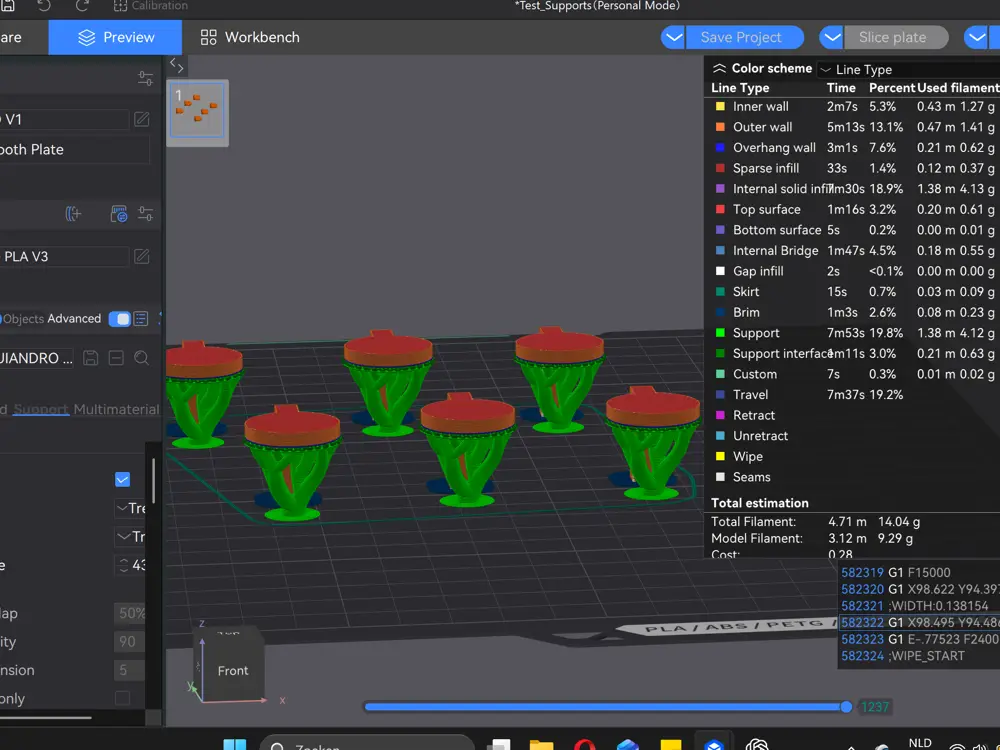
Task: Toggle Sparse infill visibility row
Action: 852,168
